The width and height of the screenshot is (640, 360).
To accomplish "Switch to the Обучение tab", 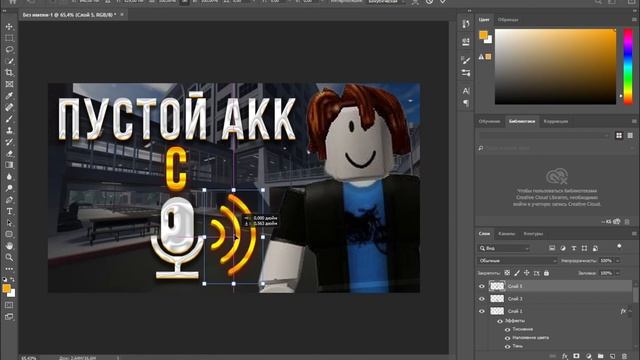I will [x=489, y=122].
